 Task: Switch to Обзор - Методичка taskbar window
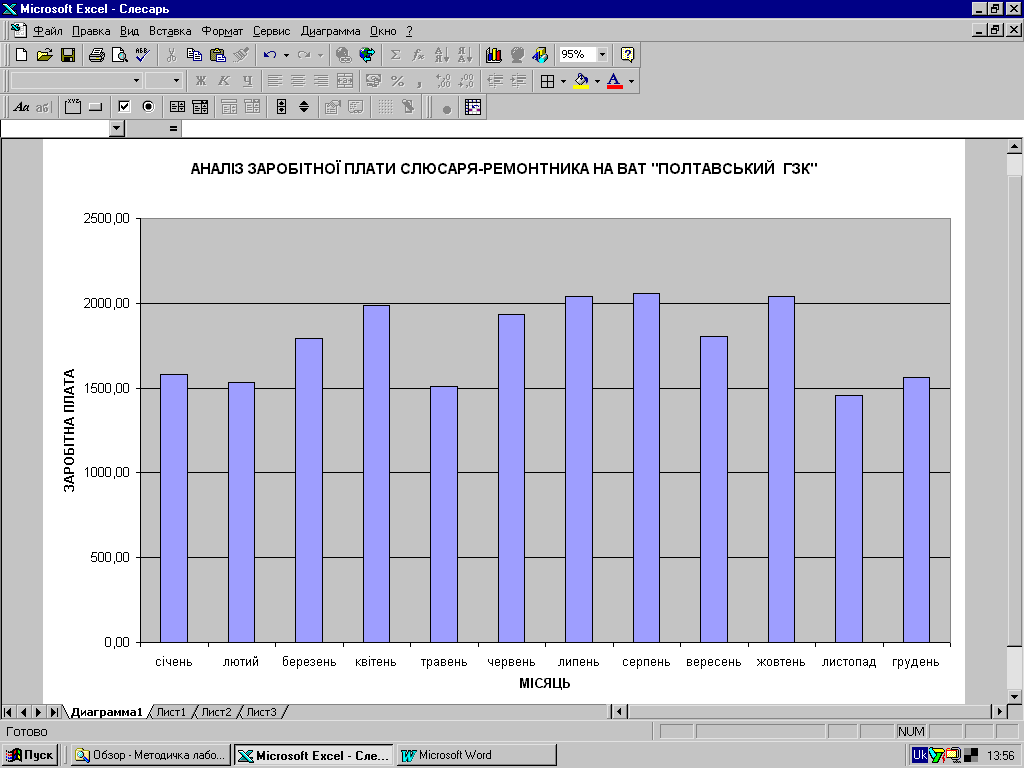click(150, 755)
